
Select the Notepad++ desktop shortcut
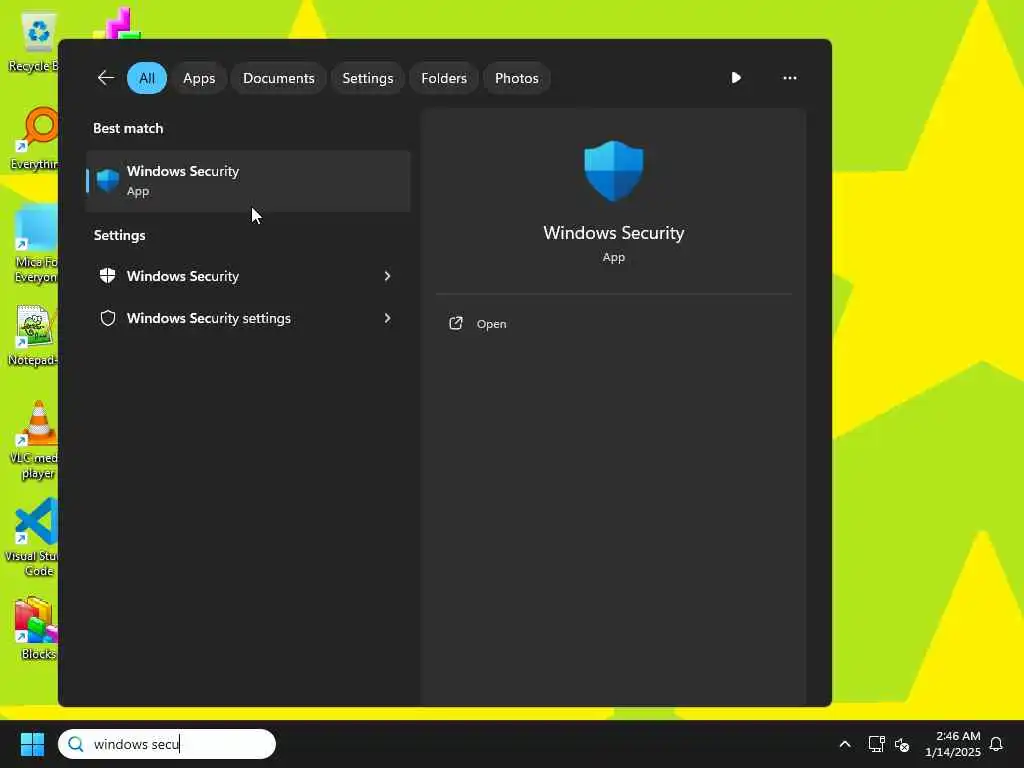[34, 336]
